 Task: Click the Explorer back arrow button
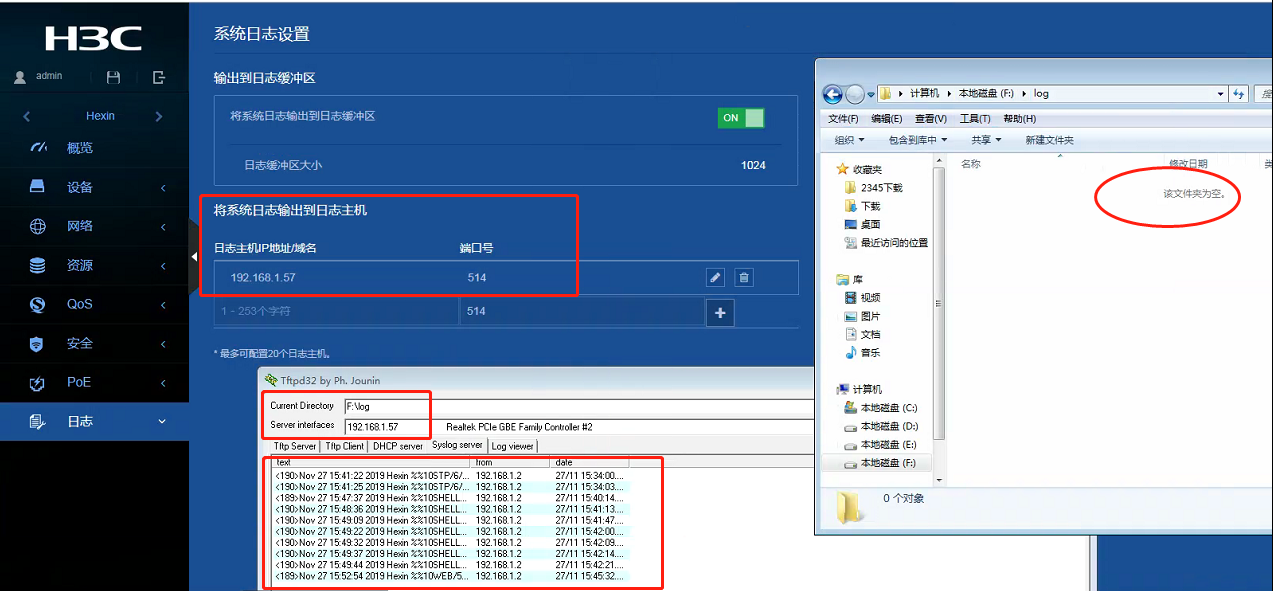[832, 94]
